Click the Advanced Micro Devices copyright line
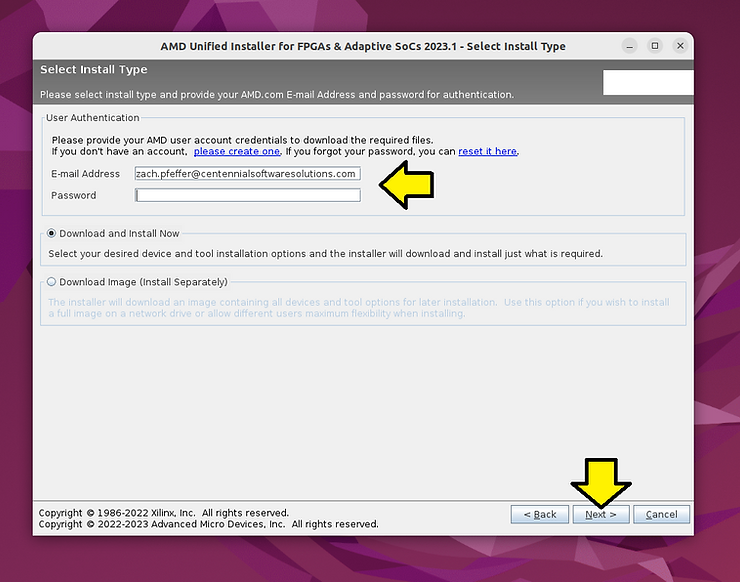This screenshot has height=582, width=740. [x=209, y=524]
